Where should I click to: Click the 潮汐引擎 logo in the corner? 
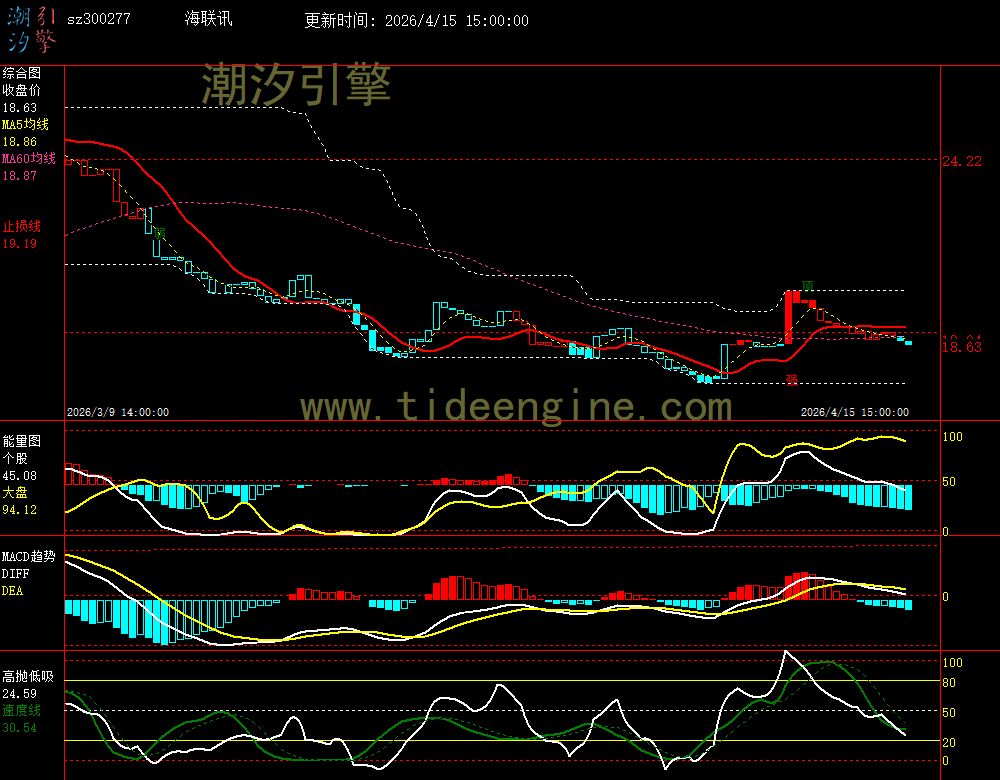click(30, 27)
